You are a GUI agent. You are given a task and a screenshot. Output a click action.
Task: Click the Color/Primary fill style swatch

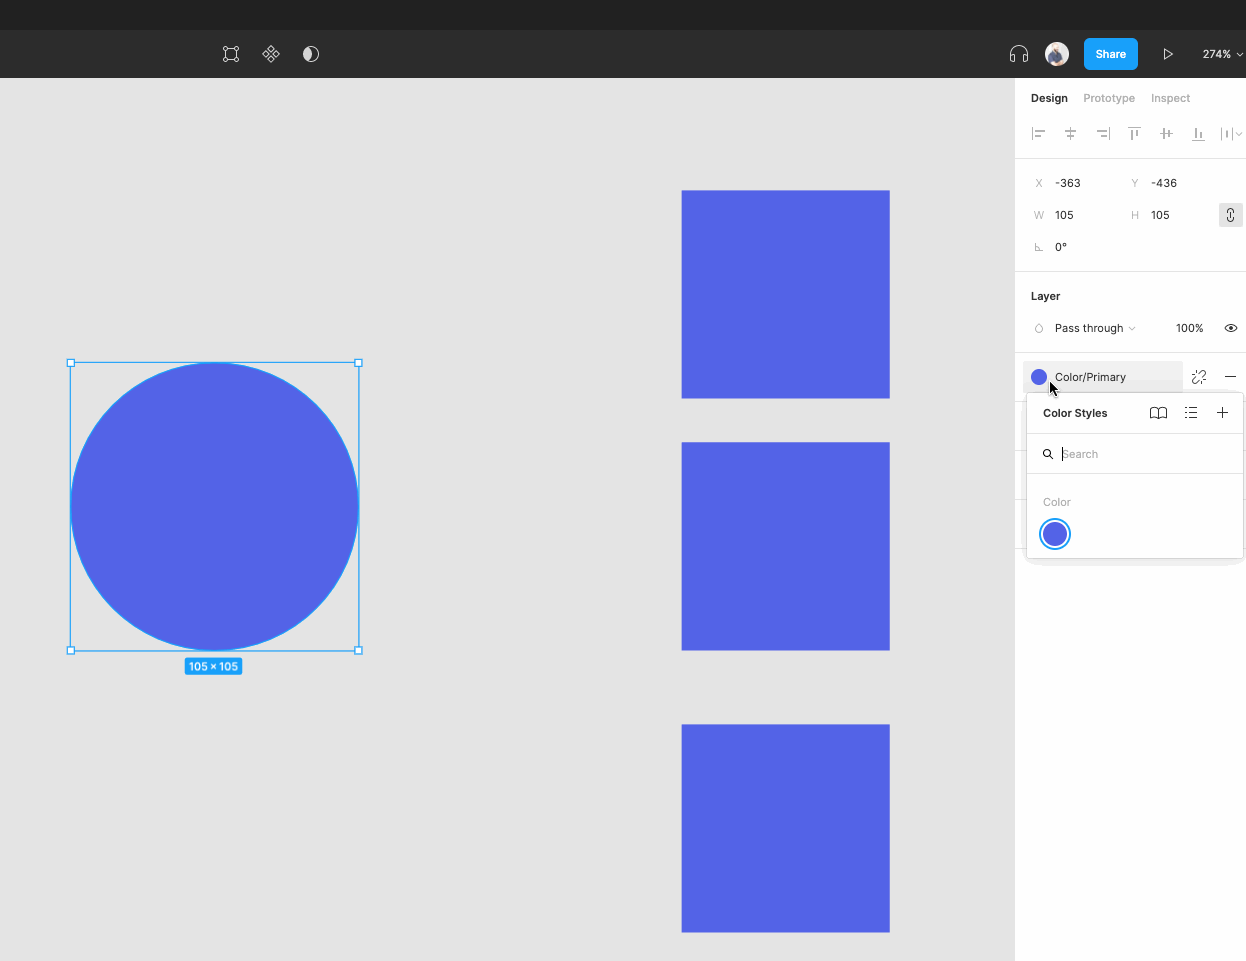click(1039, 377)
